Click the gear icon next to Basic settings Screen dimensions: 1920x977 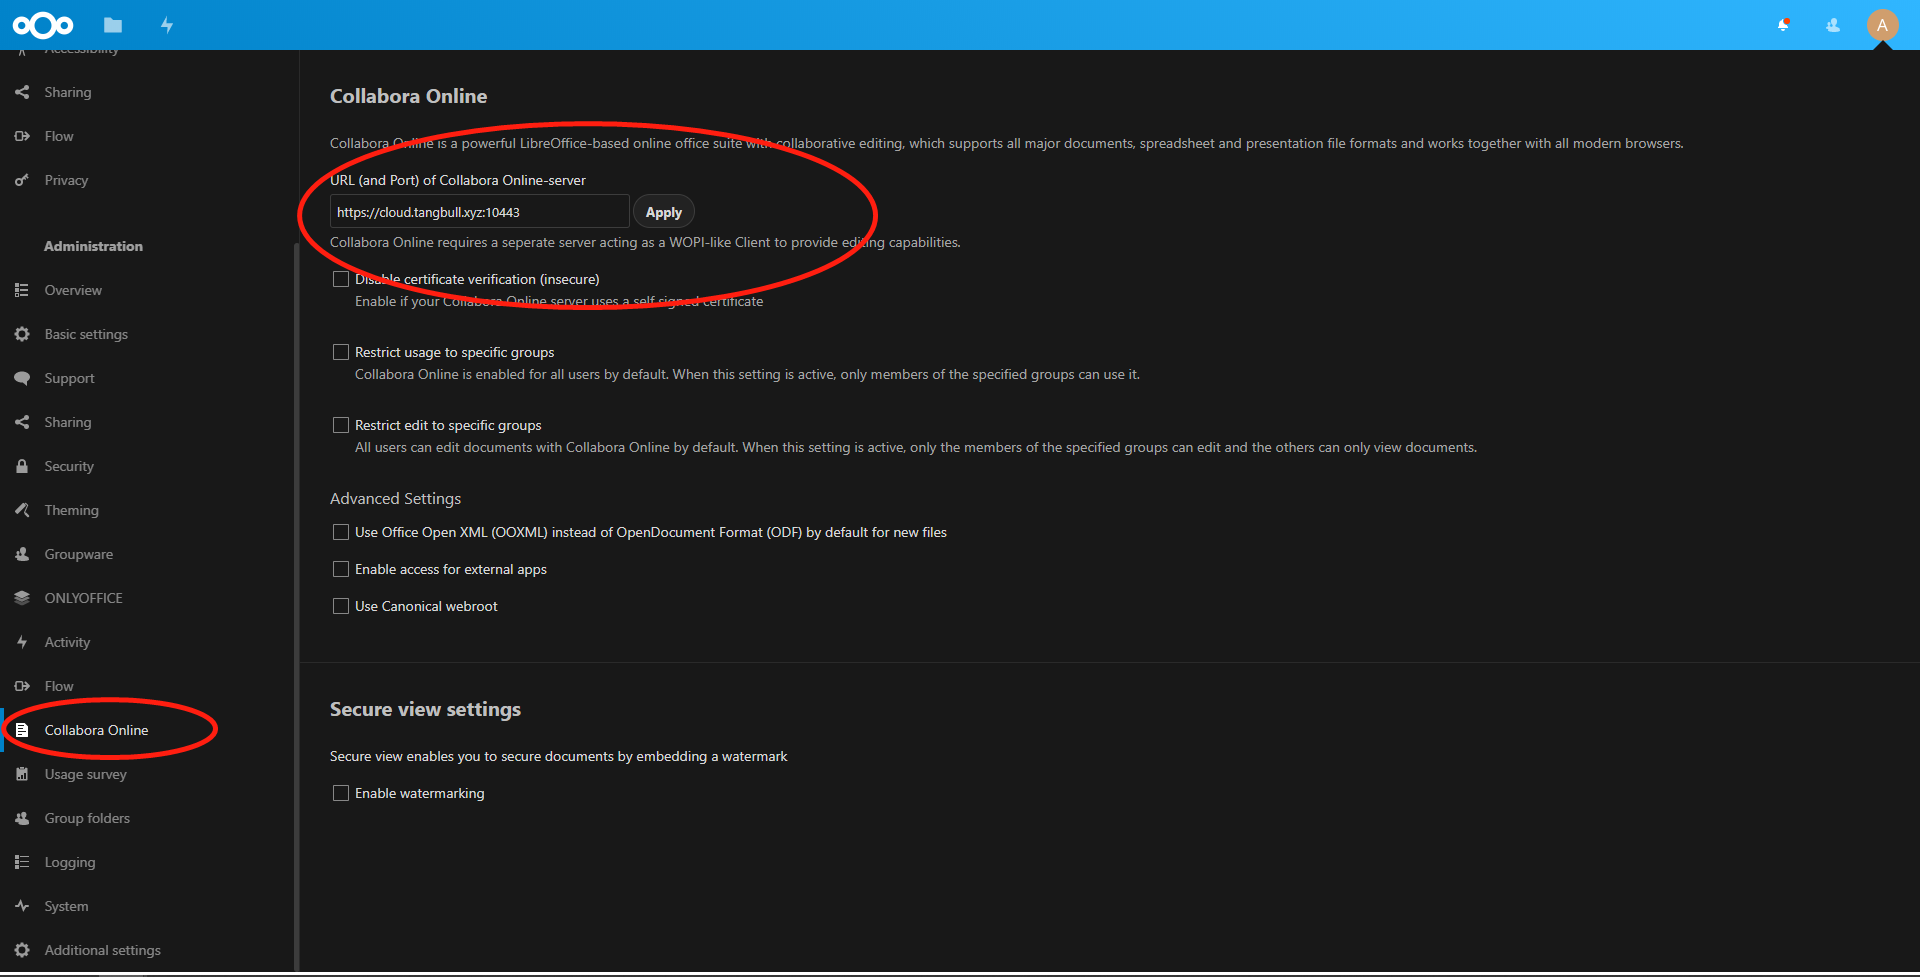(x=22, y=334)
